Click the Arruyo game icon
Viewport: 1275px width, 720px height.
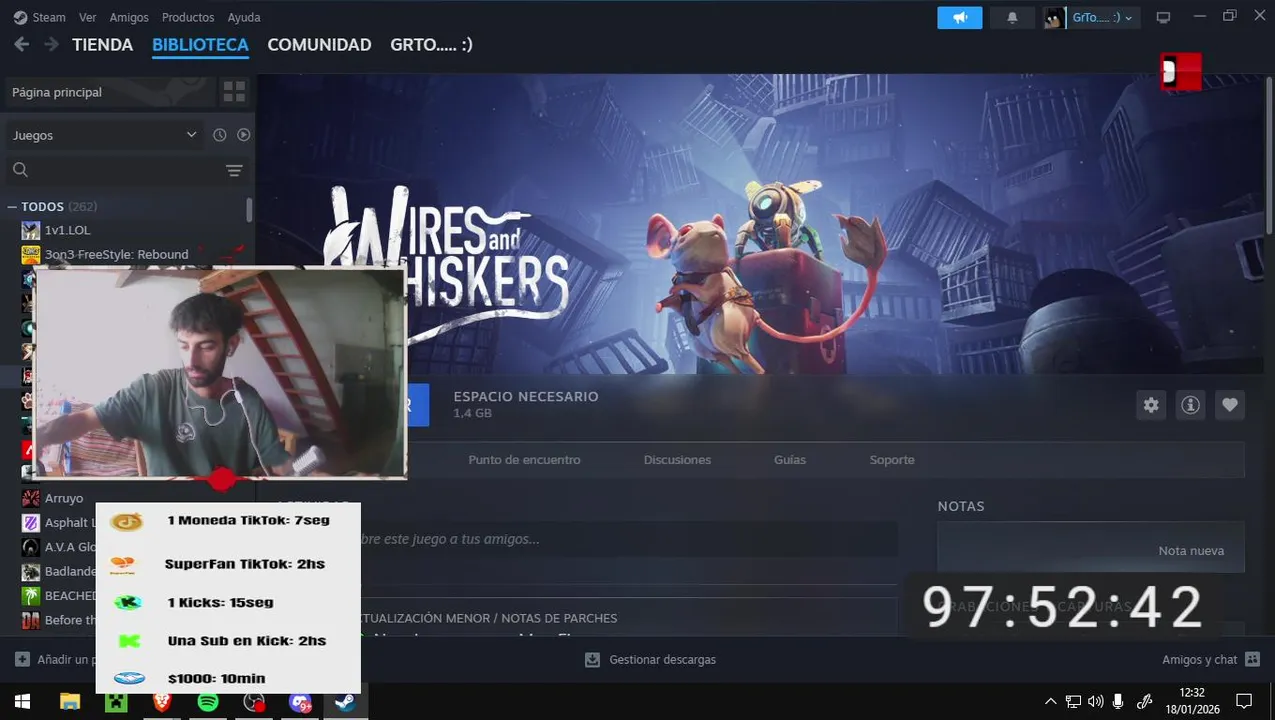[x=31, y=498]
